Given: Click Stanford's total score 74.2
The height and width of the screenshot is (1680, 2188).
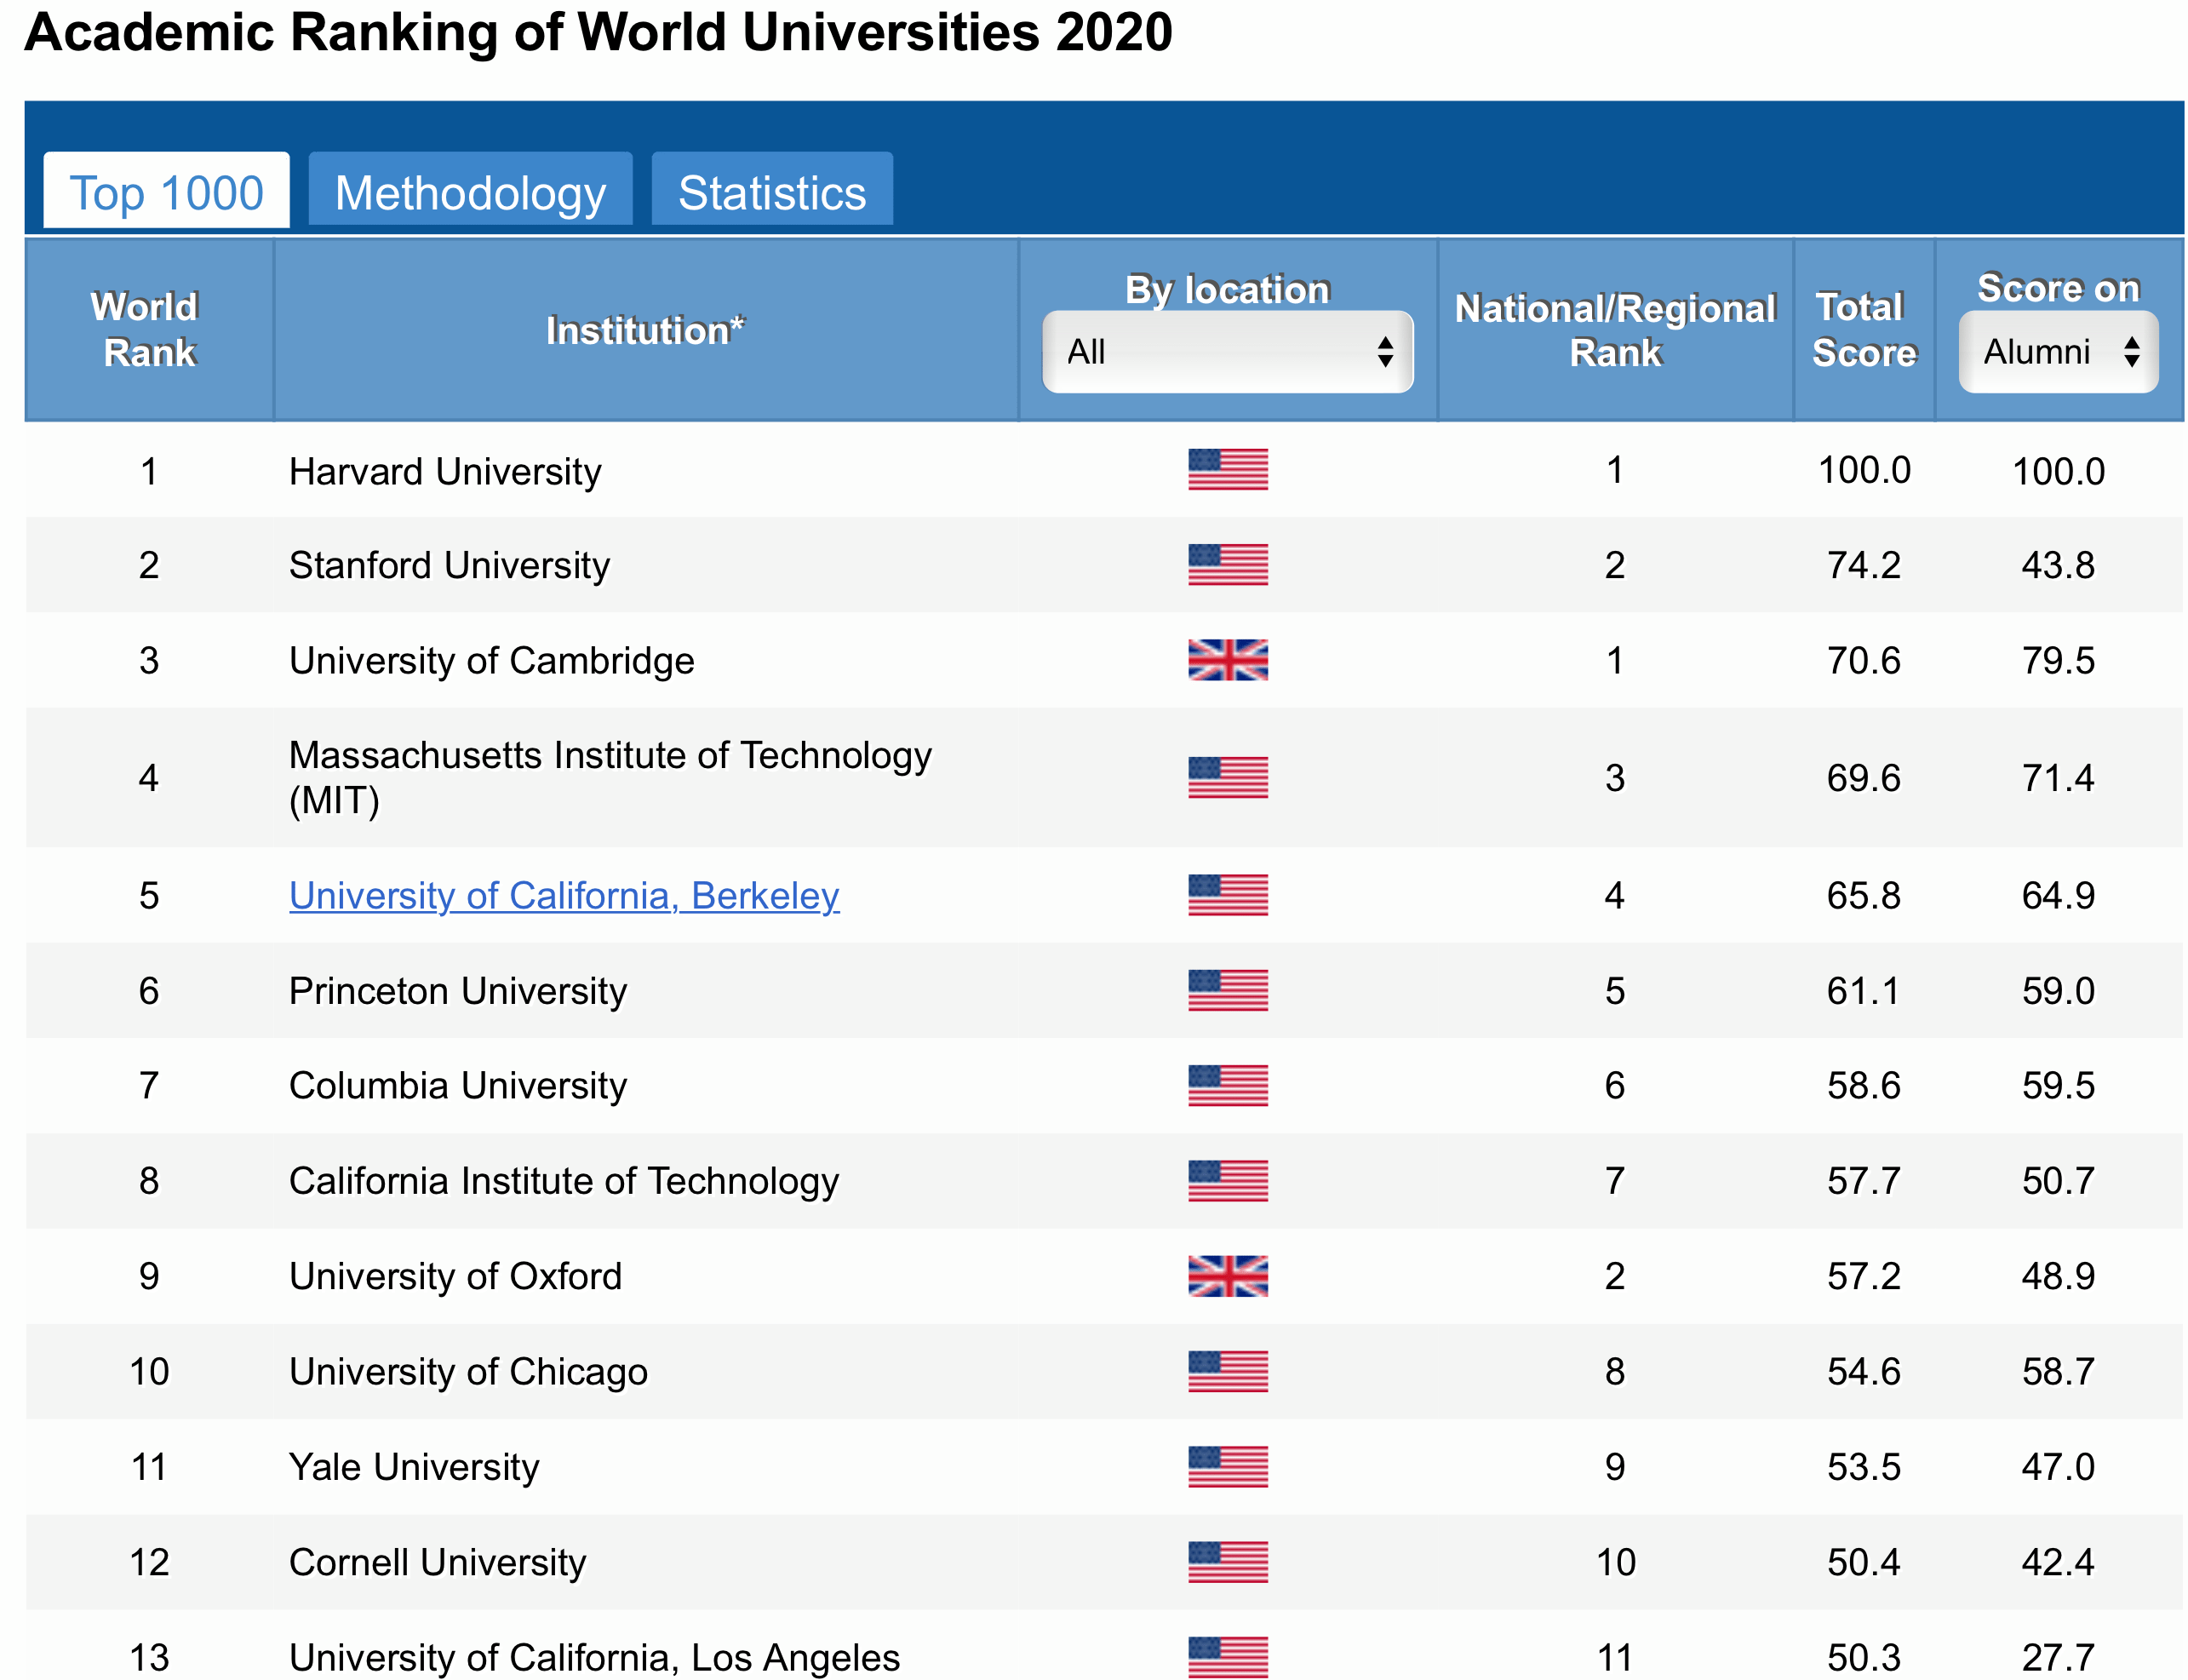Looking at the screenshot, I should pyautogui.click(x=1864, y=566).
